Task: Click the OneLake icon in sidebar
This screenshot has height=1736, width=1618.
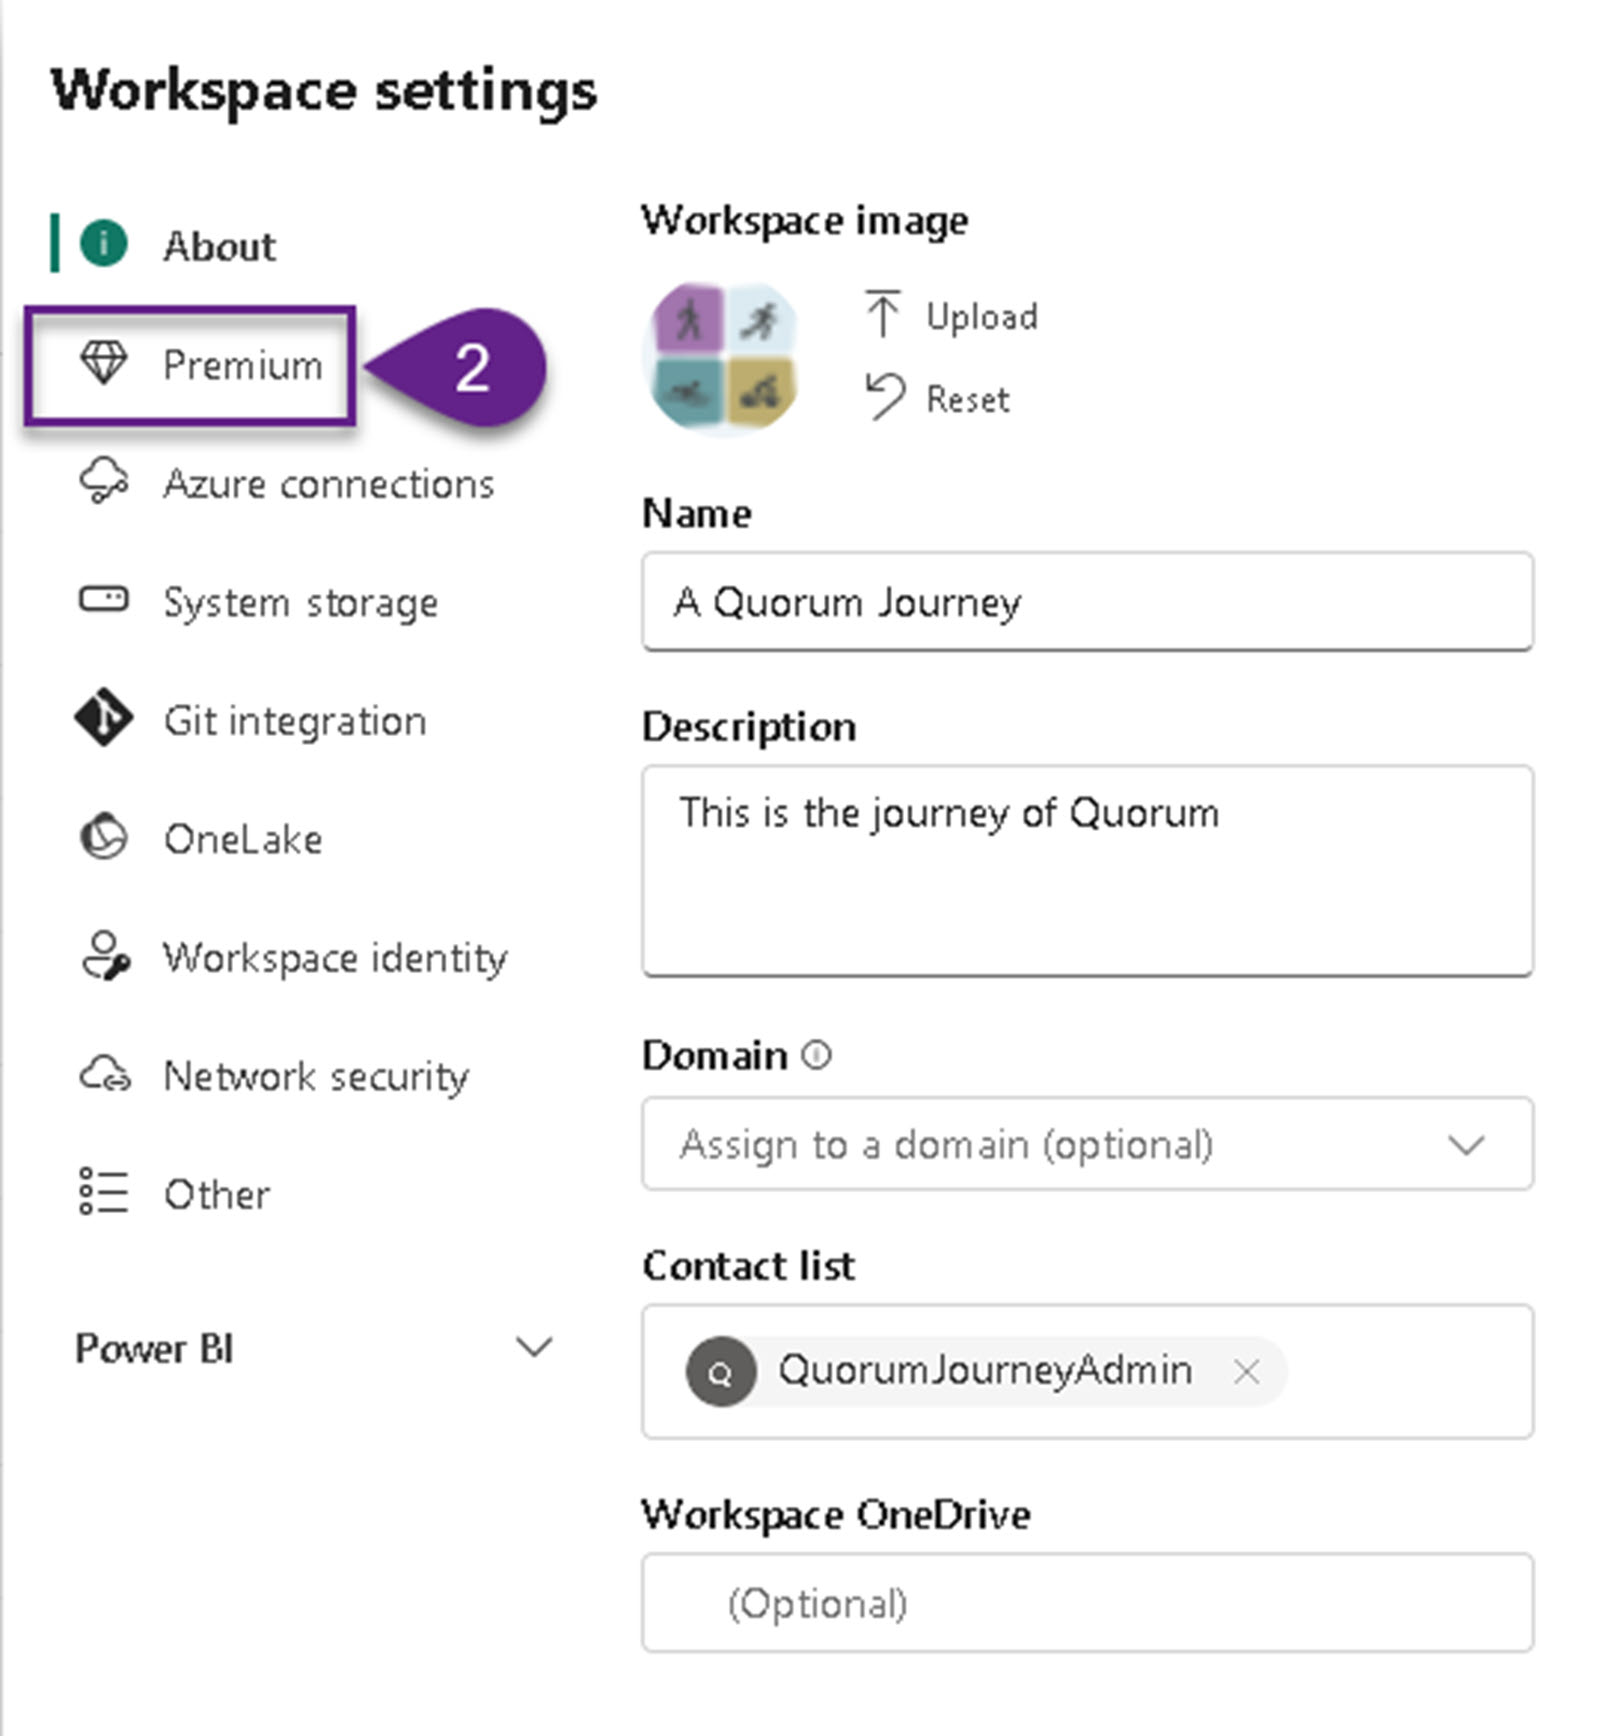Action: point(103,837)
